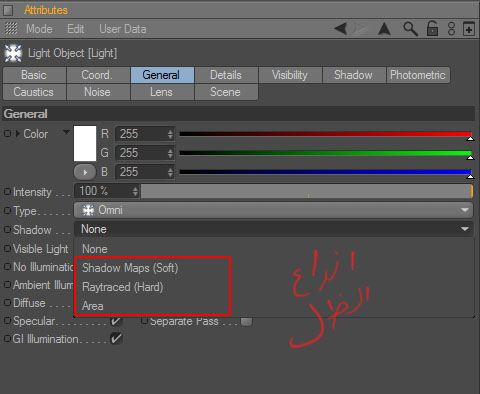The height and width of the screenshot is (394, 480).
Task: Click the up arrow navigation icon
Action: [x=384, y=29]
